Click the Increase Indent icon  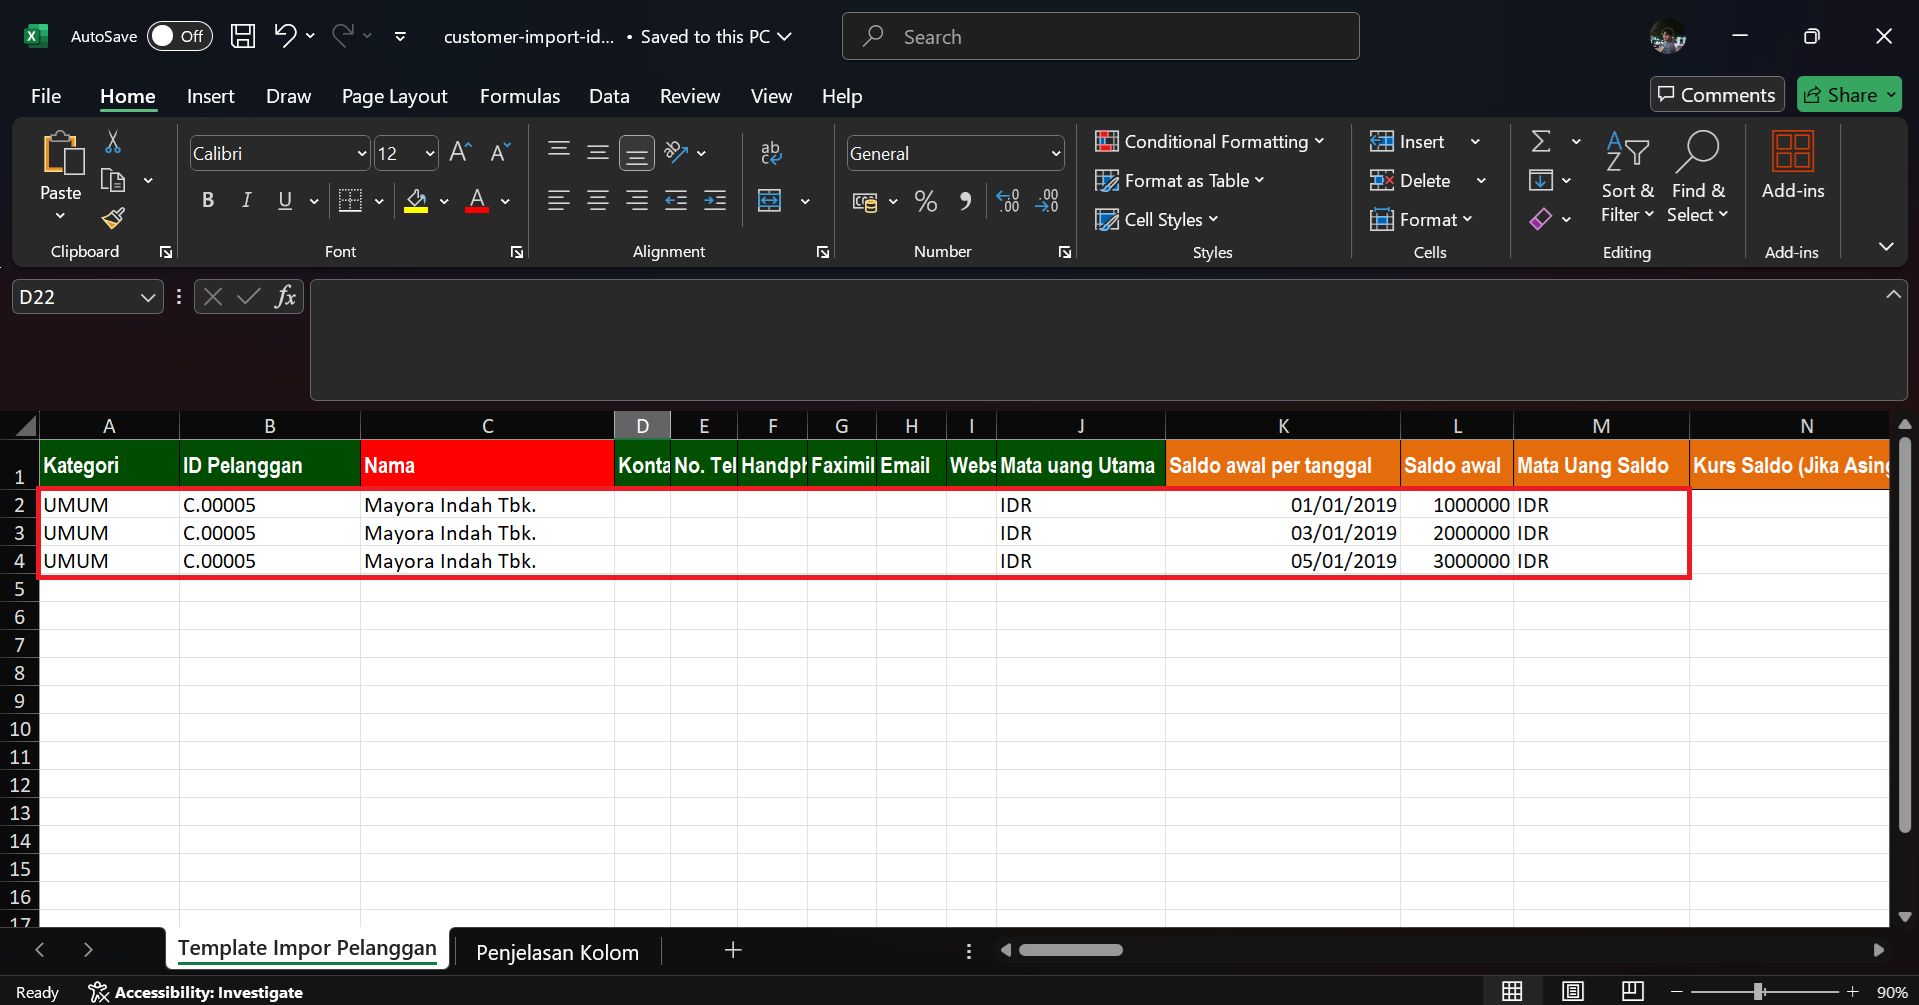click(x=715, y=202)
